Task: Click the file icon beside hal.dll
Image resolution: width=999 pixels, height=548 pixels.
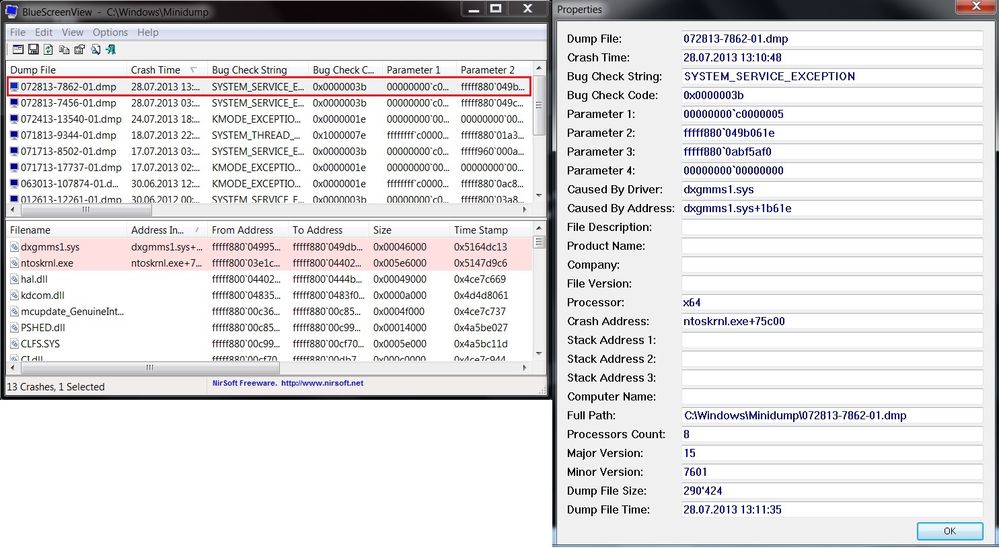Action: point(14,279)
